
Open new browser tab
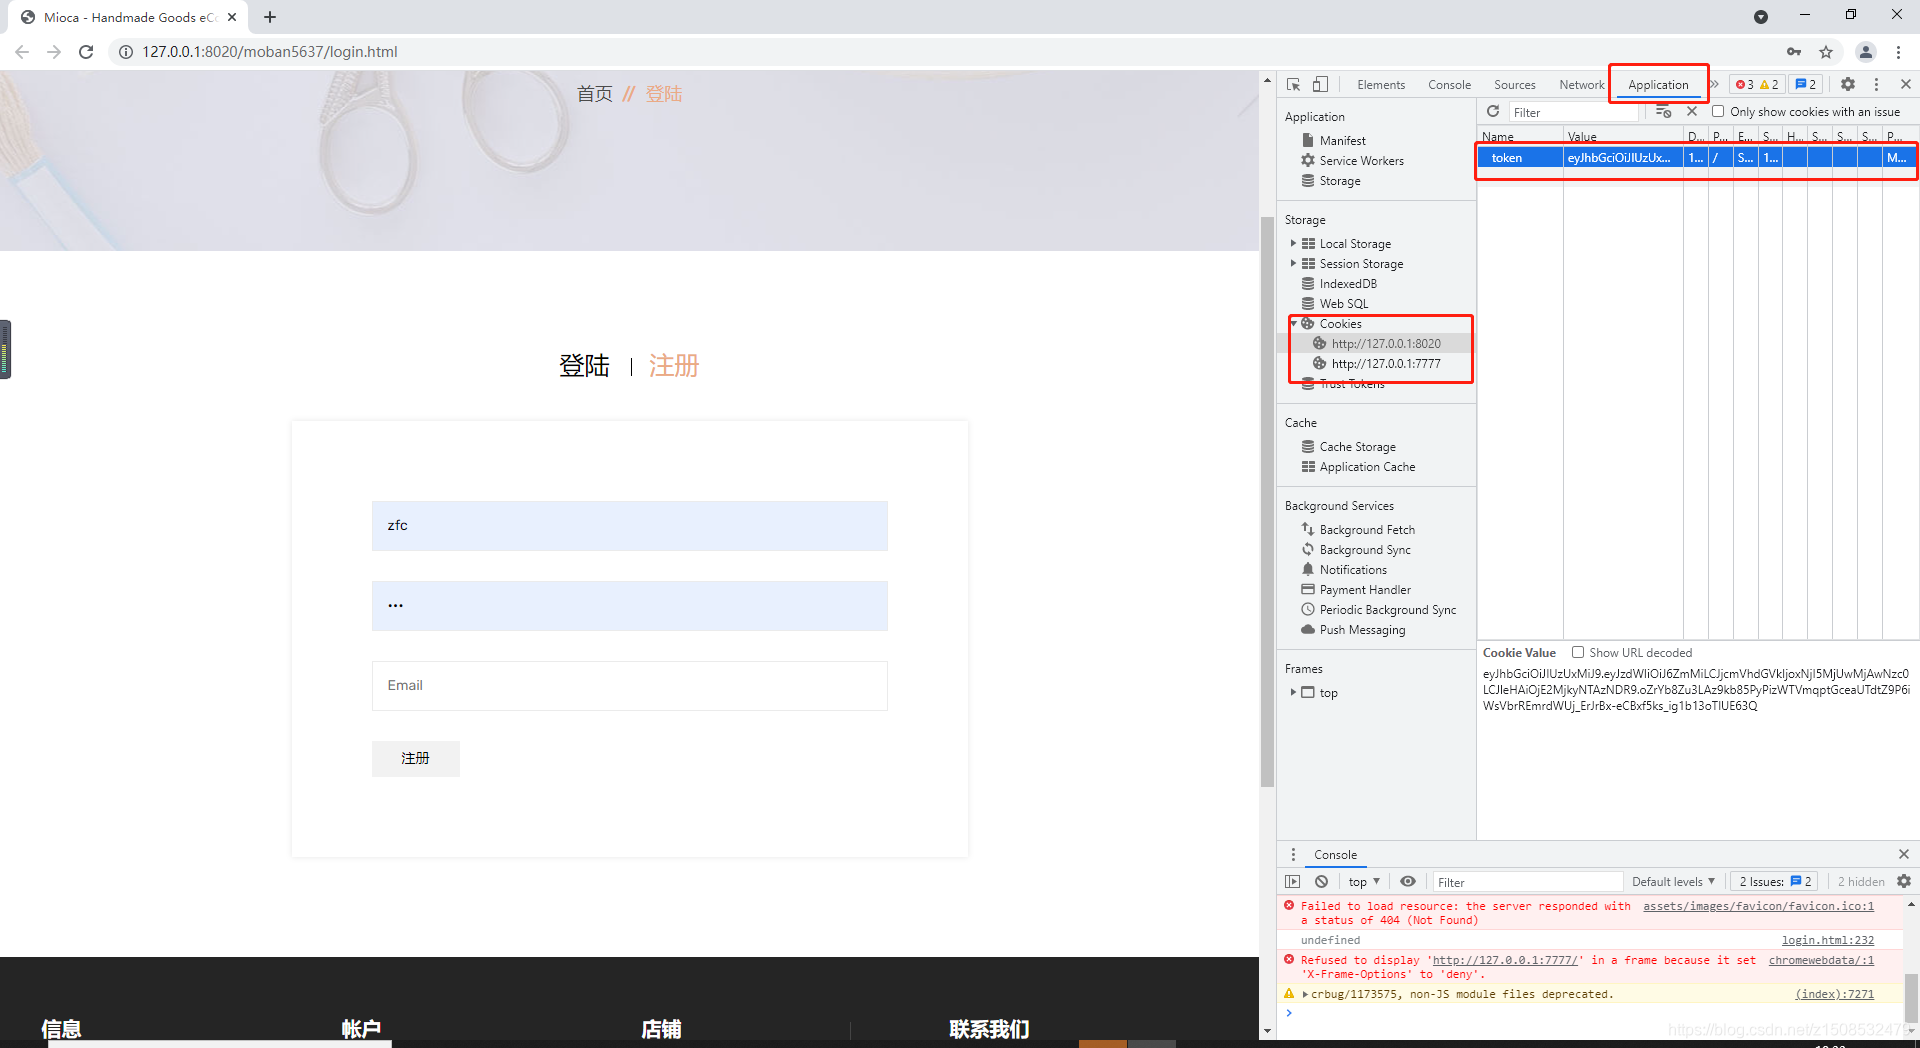[x=270, y=17]
